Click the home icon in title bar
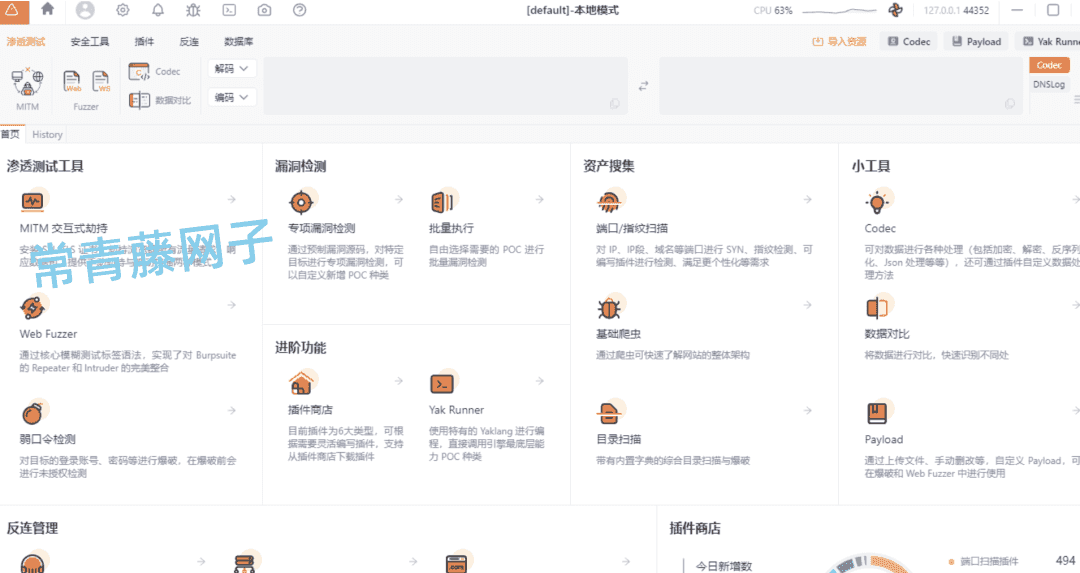 pyautogui.click(x=48, y=10)
